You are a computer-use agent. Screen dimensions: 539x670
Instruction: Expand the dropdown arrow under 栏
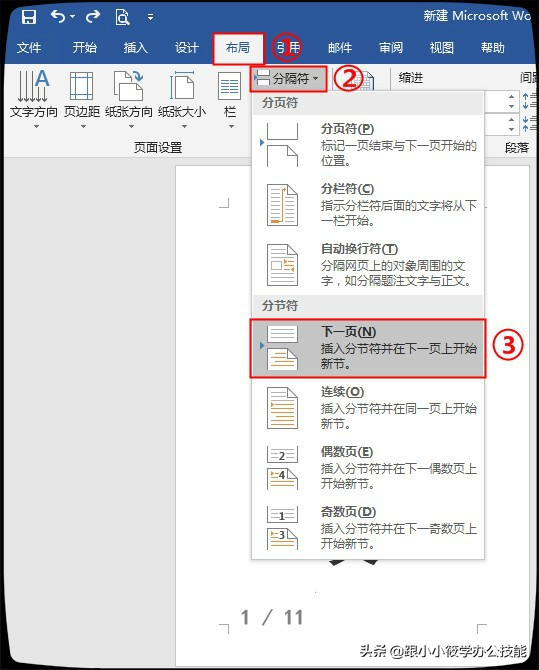coord(231,126)
